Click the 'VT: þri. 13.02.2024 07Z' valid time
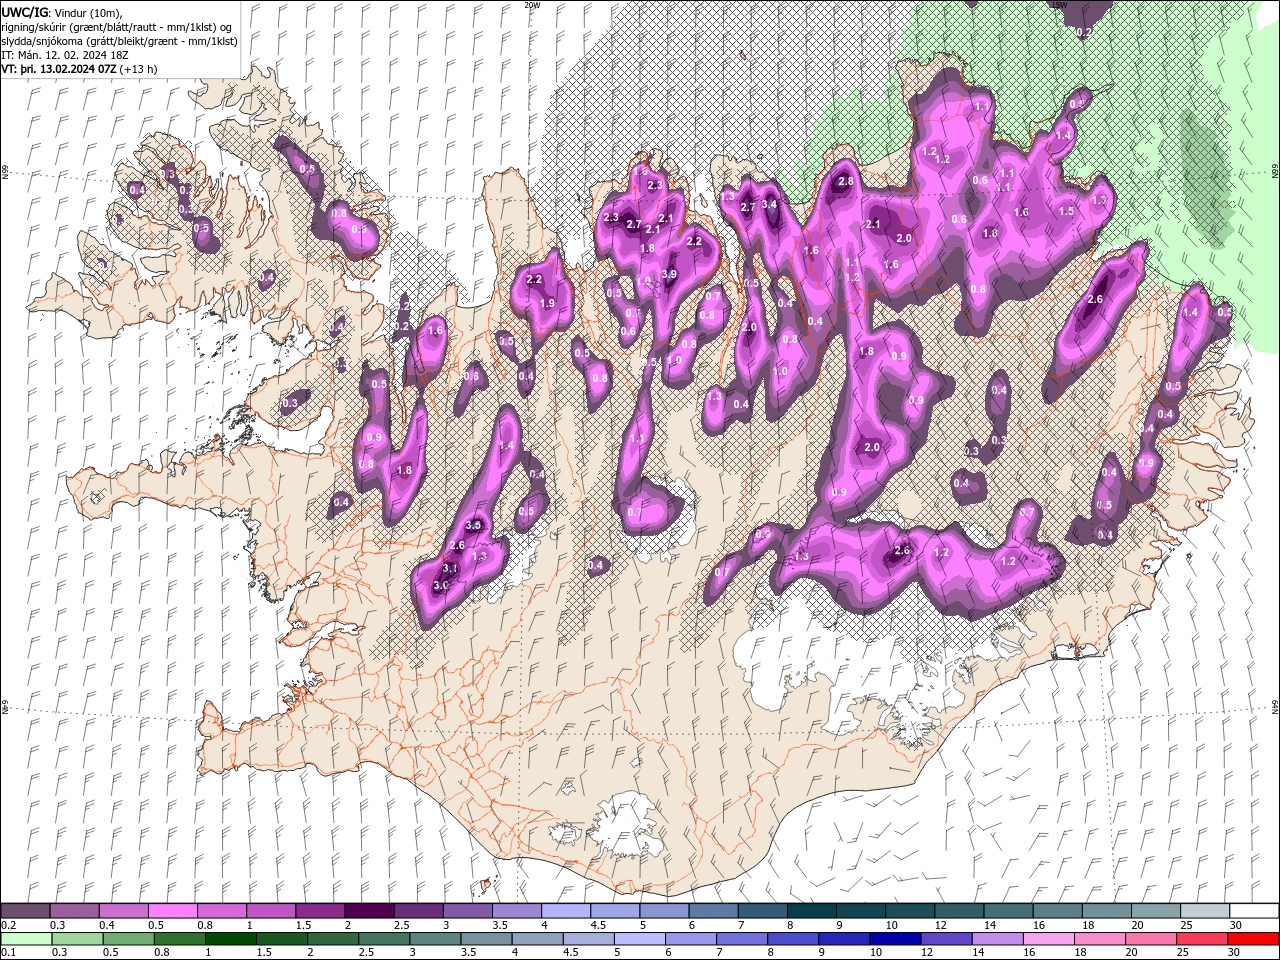The height and width of the screenshot is (960, 1280). 58,69
